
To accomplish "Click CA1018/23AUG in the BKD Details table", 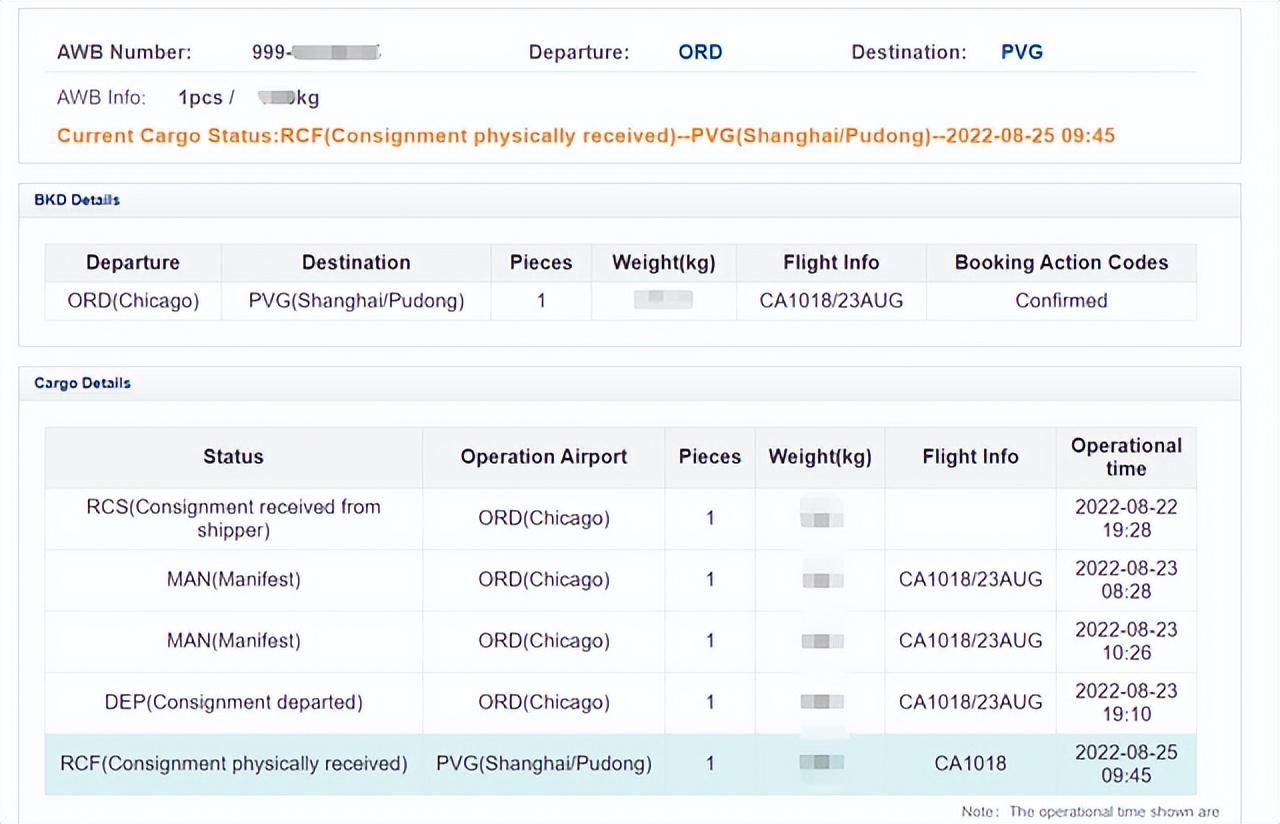I will 831,301.
